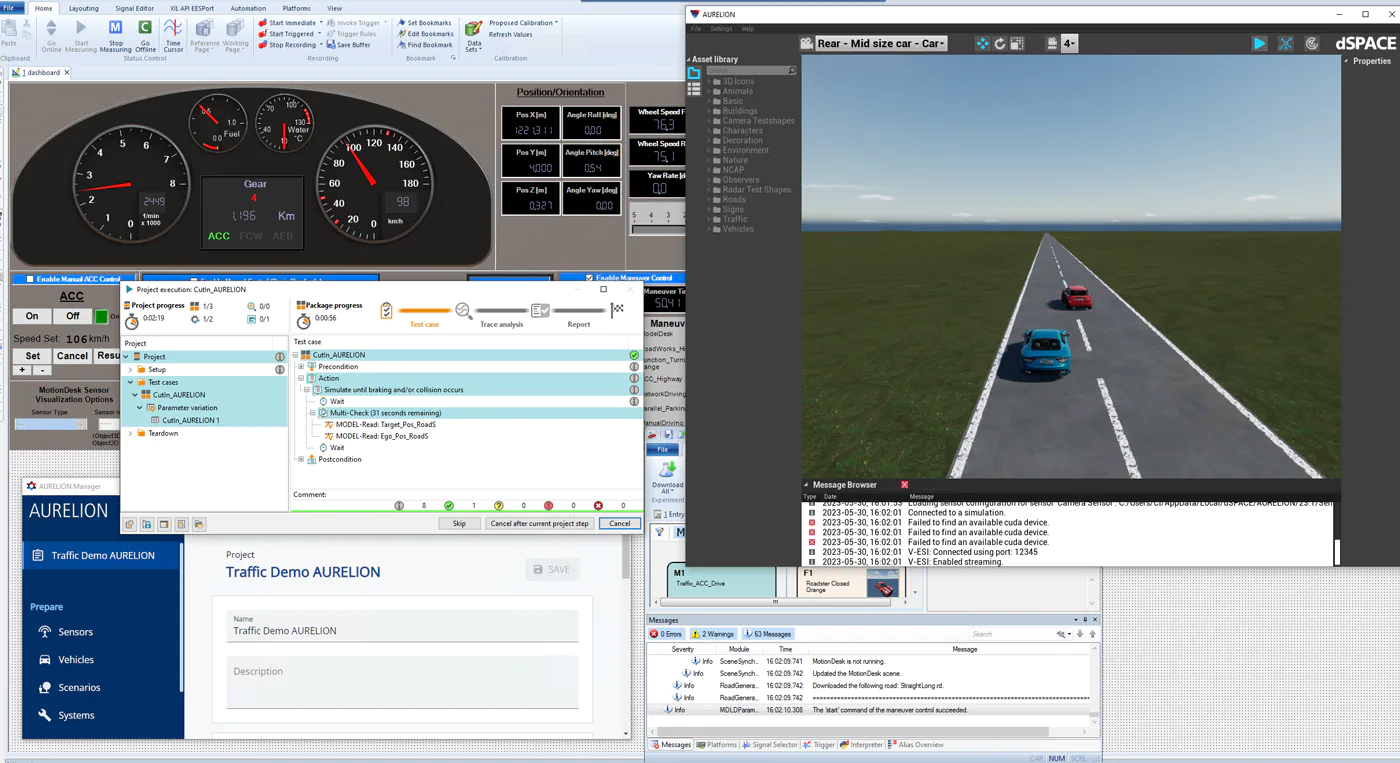
Task: Expand the Setup node in Project tree
Action: coord(130,369)
